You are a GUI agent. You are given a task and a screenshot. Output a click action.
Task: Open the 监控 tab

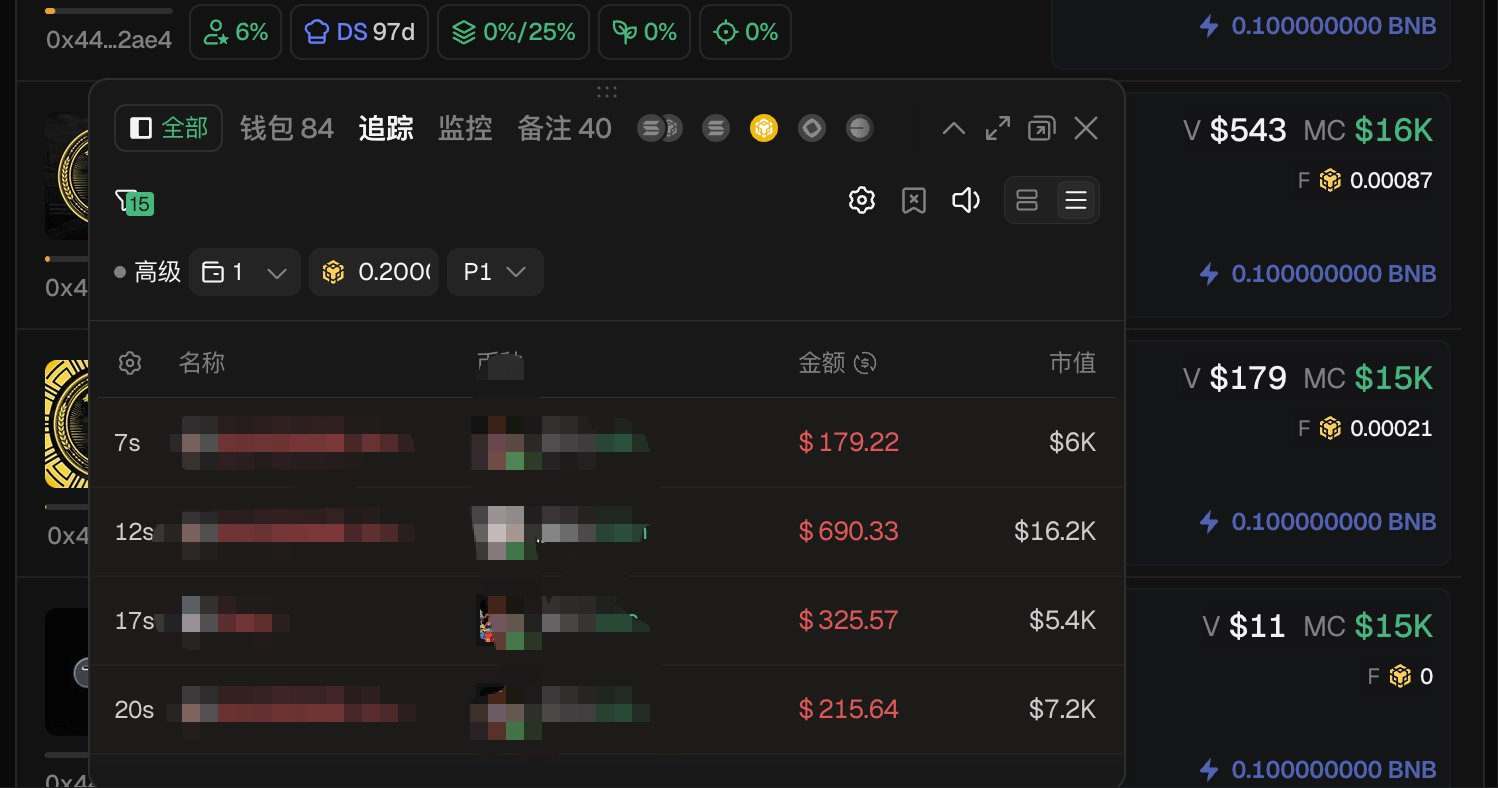pyautogui.click(x=465, y=128)
